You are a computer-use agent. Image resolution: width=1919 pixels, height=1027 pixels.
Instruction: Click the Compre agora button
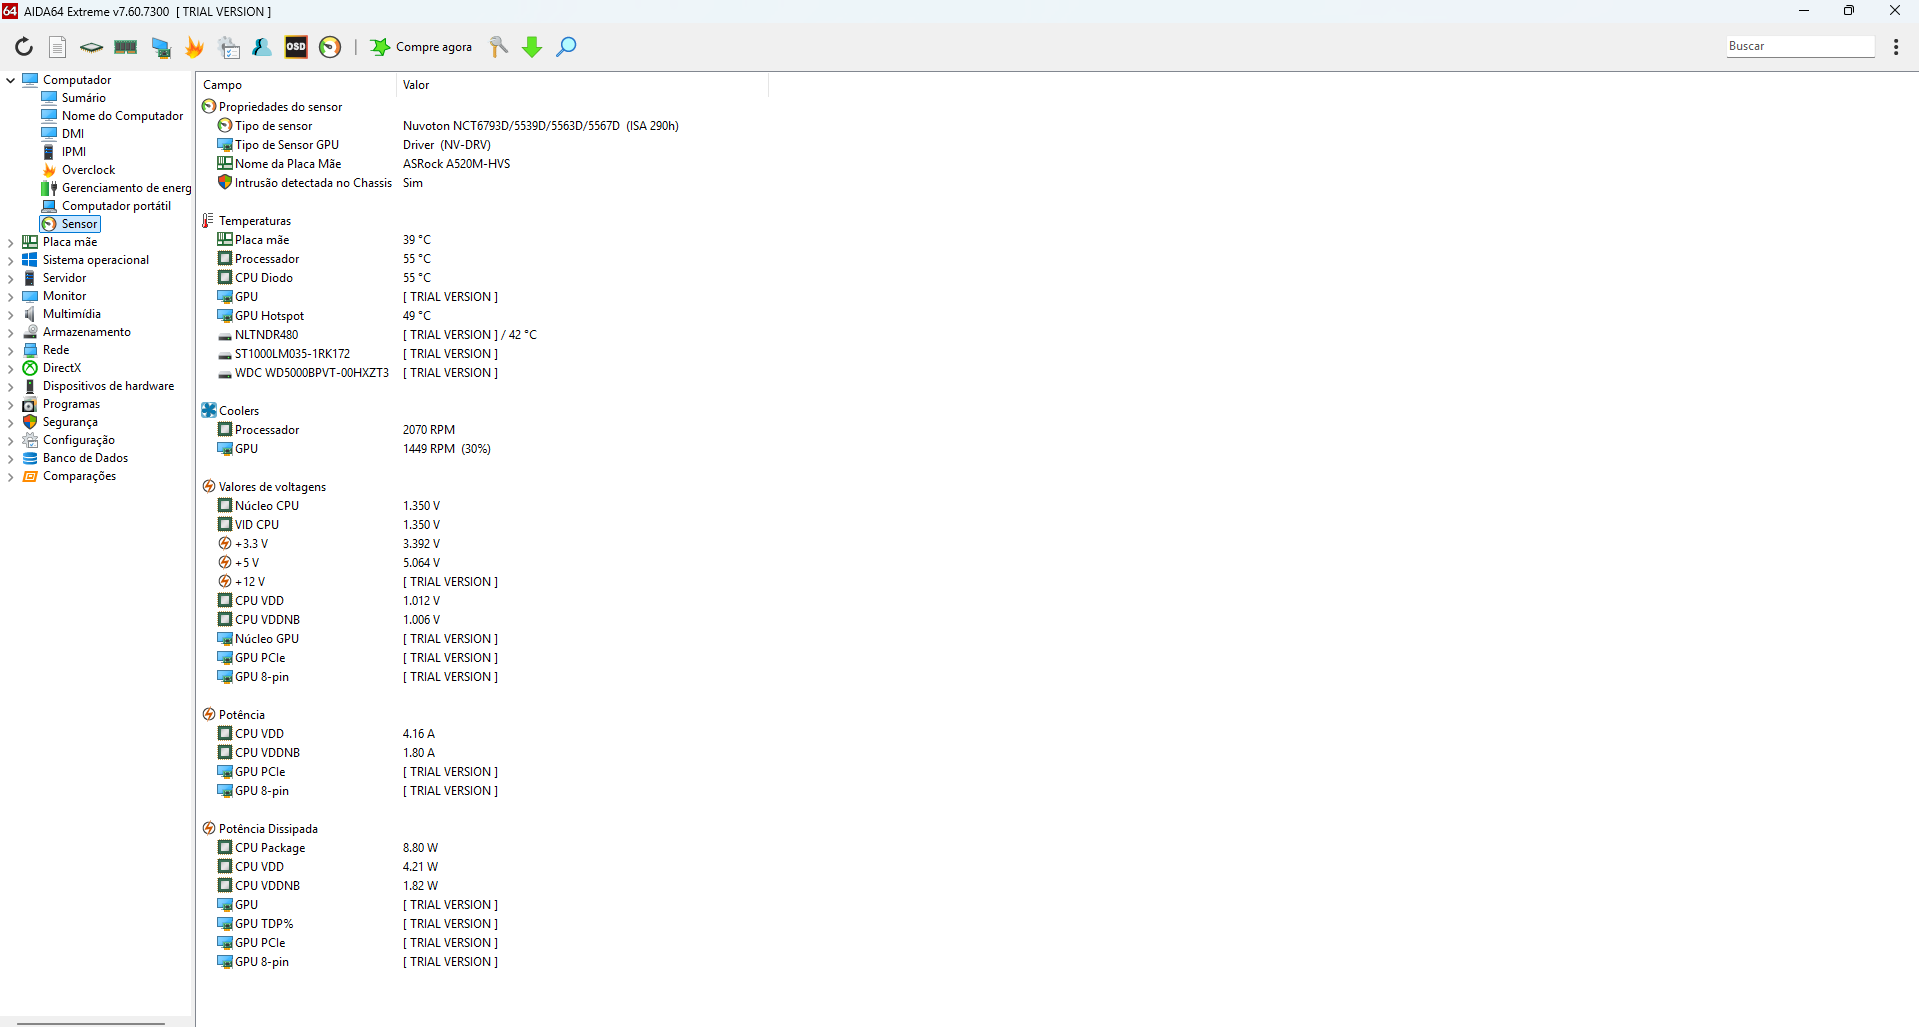421,47
